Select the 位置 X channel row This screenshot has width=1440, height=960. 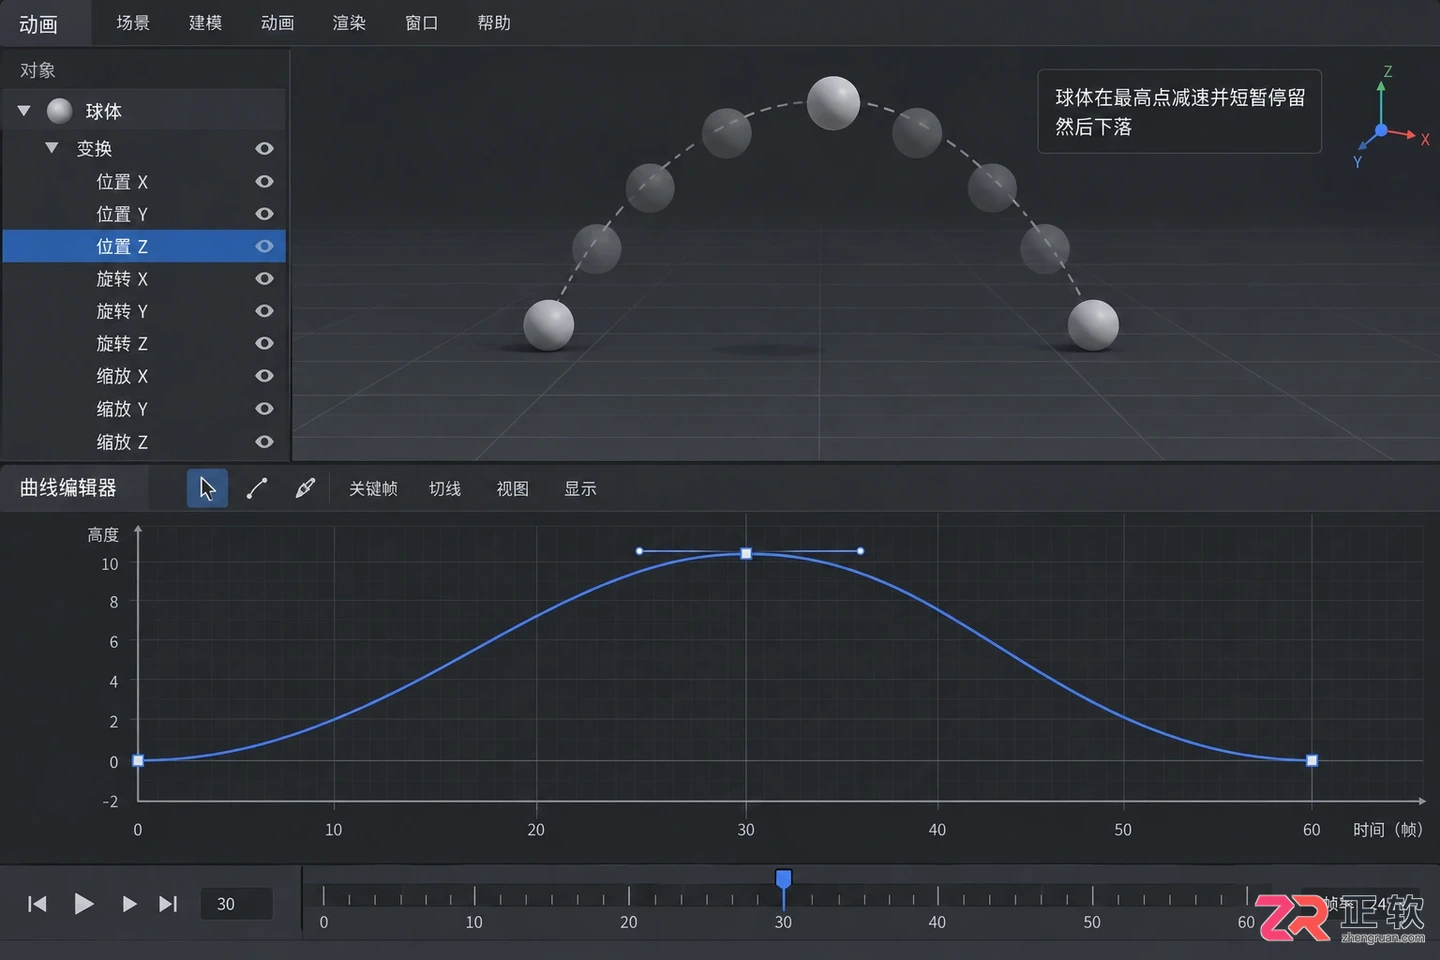coord(144,181)
